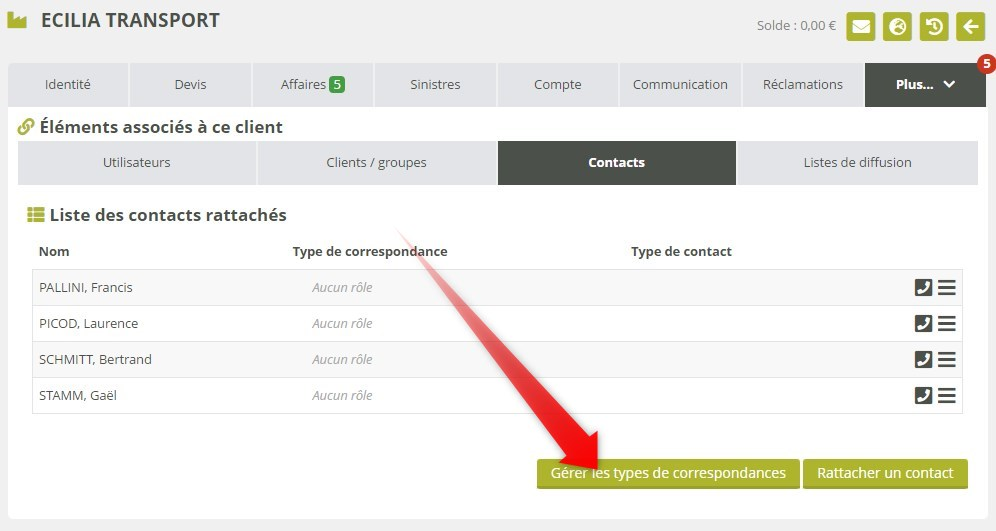Click the phone icon for PALLINI, Francis
Image resolution: width=996 pixels, height=531 pixels.
(923, 288)
